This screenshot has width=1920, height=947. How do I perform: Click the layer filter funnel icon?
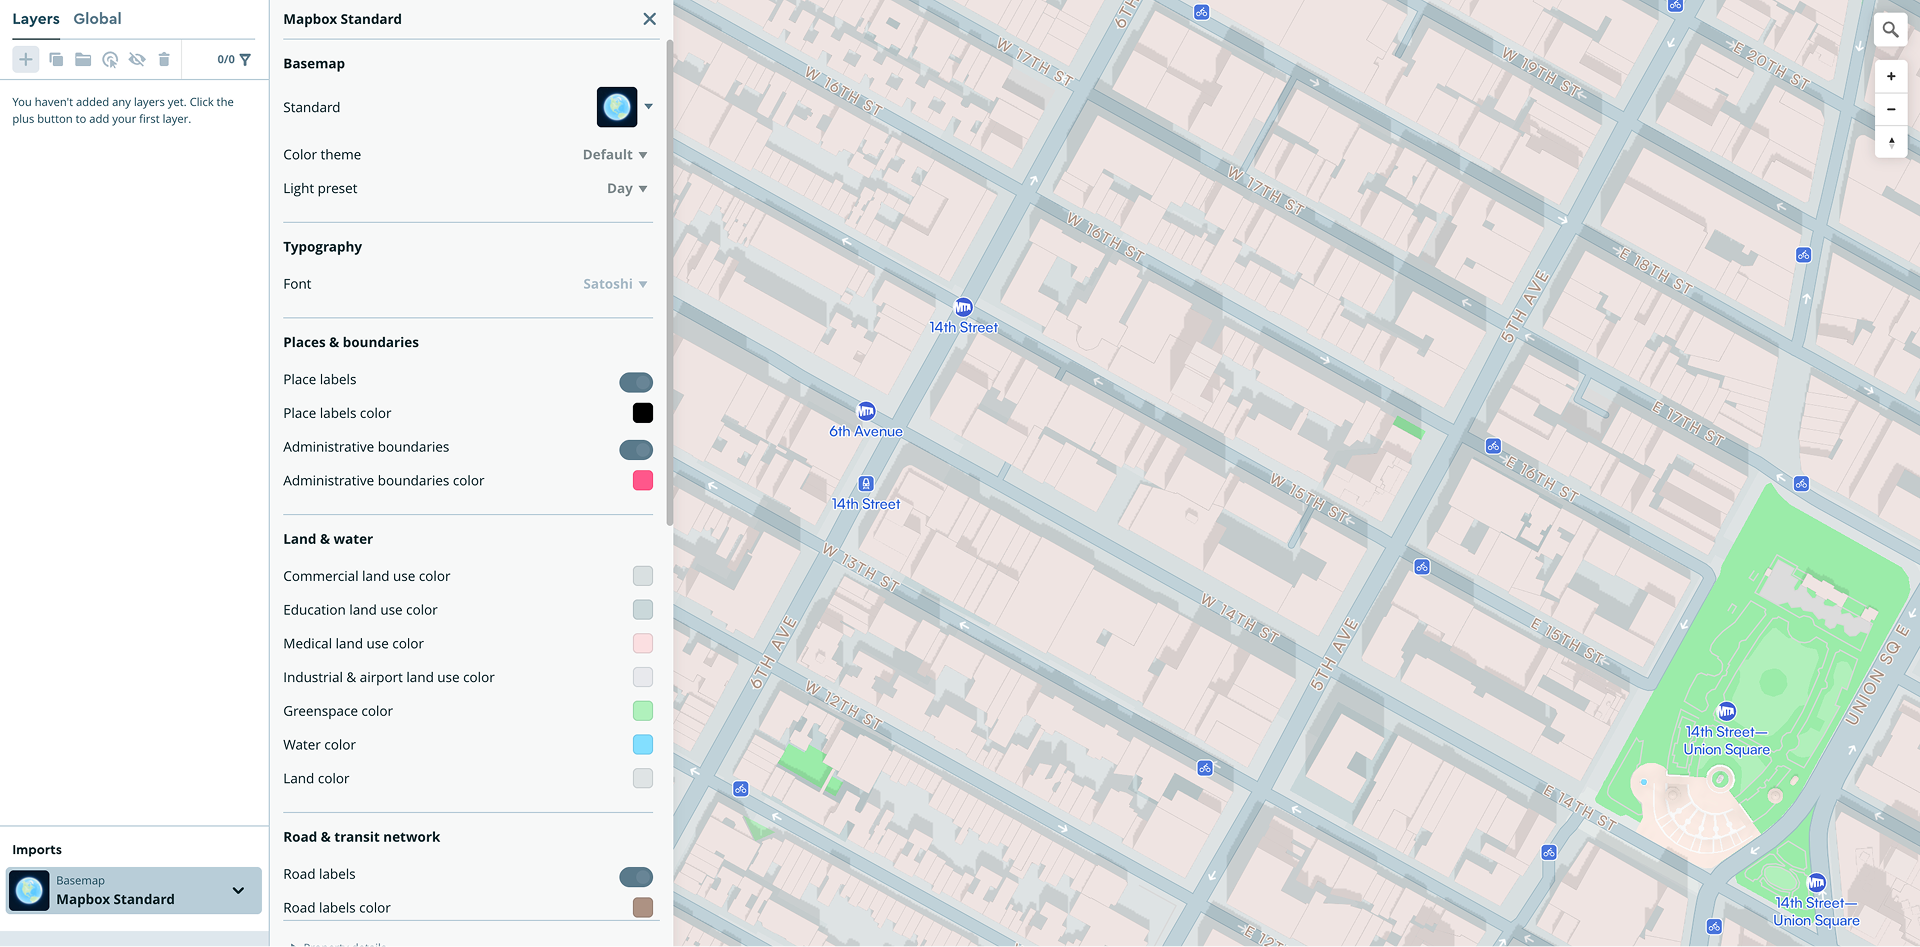(x=245, y=60)
